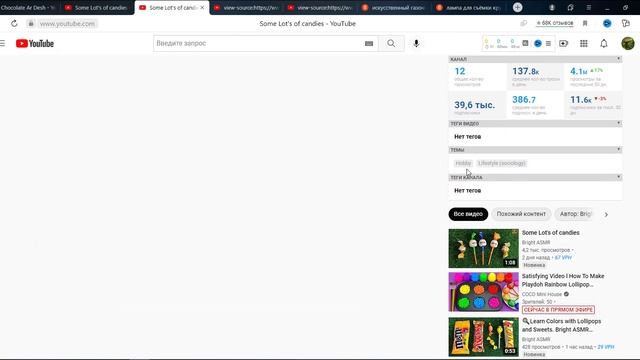
Task: Open a new browser tab with plus
Action: [518, 7]
